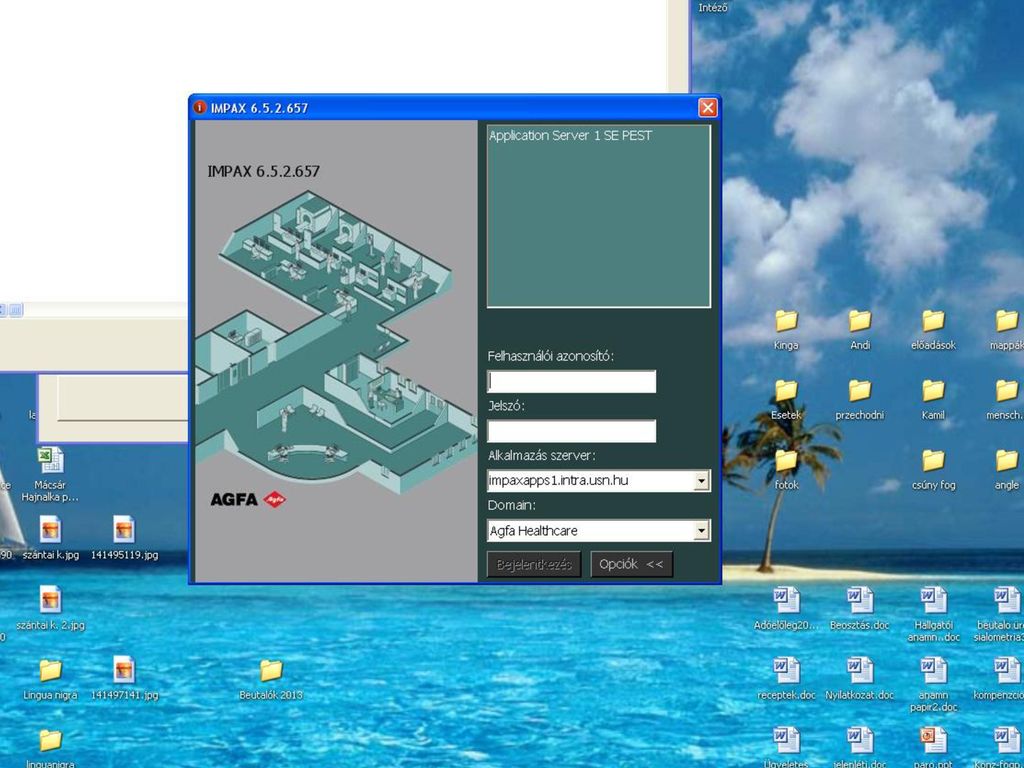Click the jelenléti.doc document icon
The image size is (1024, 768).
[x=860, y=740]
